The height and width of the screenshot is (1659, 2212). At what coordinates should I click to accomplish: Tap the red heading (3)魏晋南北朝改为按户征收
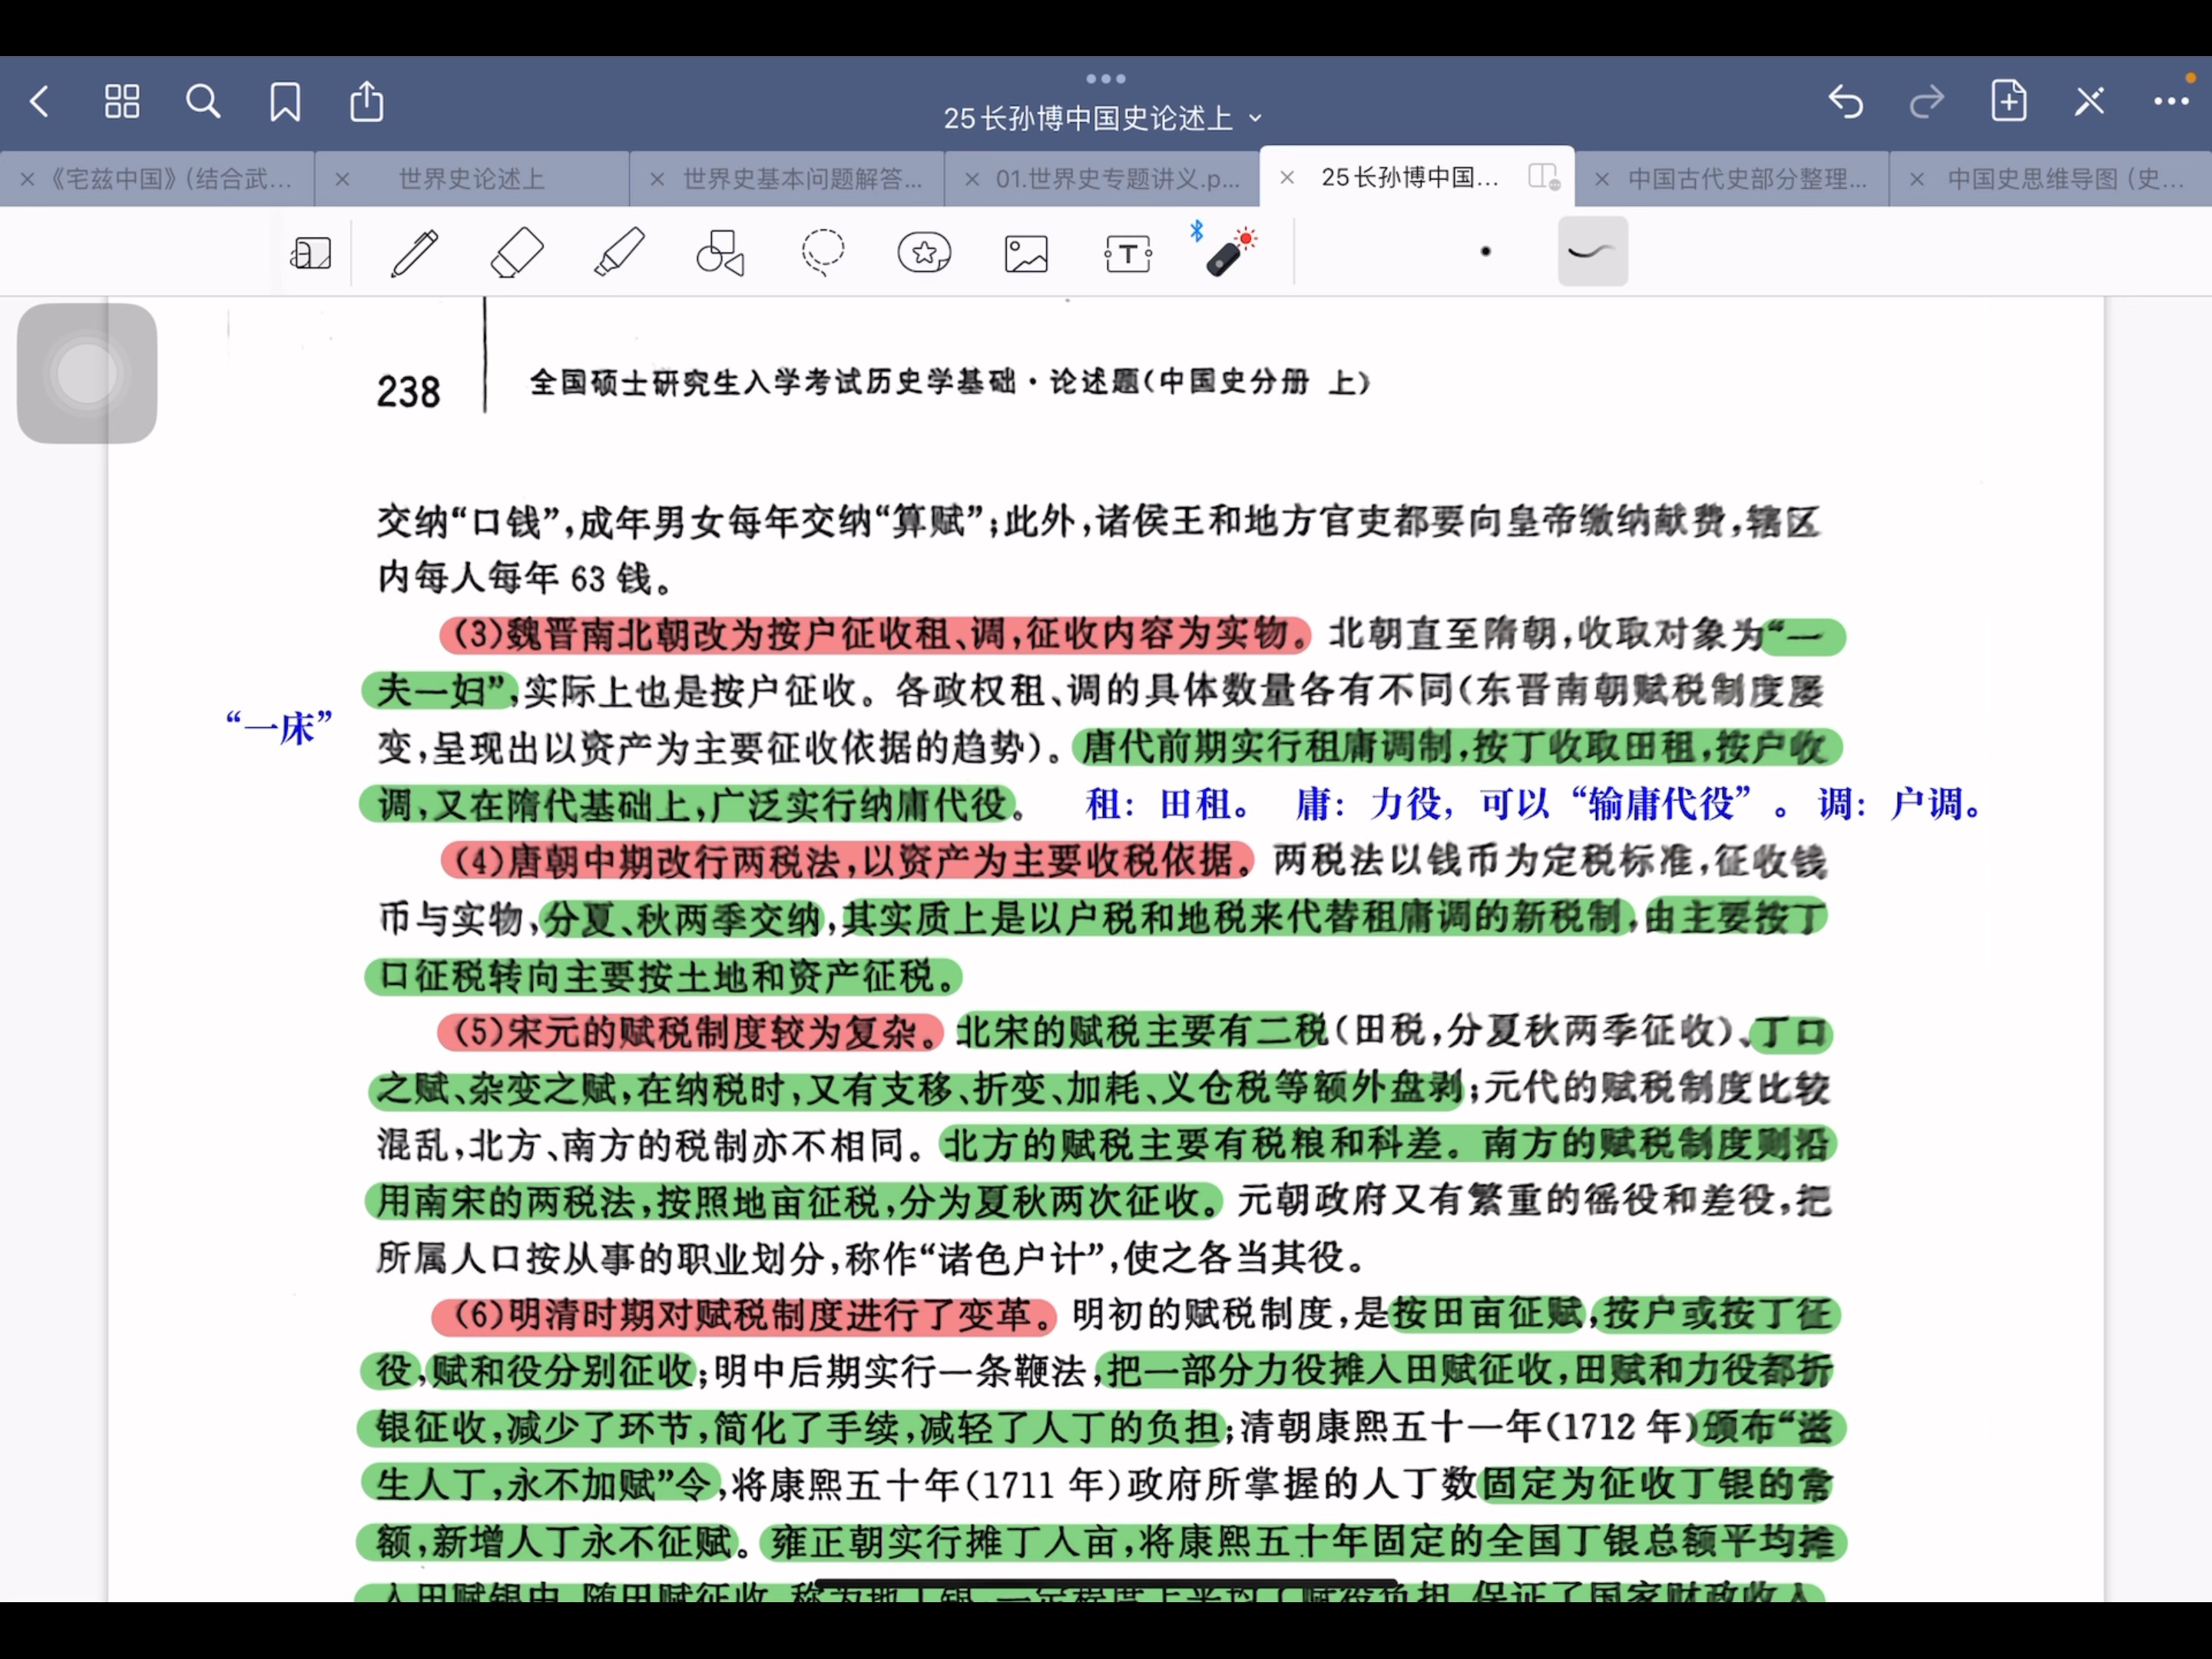[875, 634]
